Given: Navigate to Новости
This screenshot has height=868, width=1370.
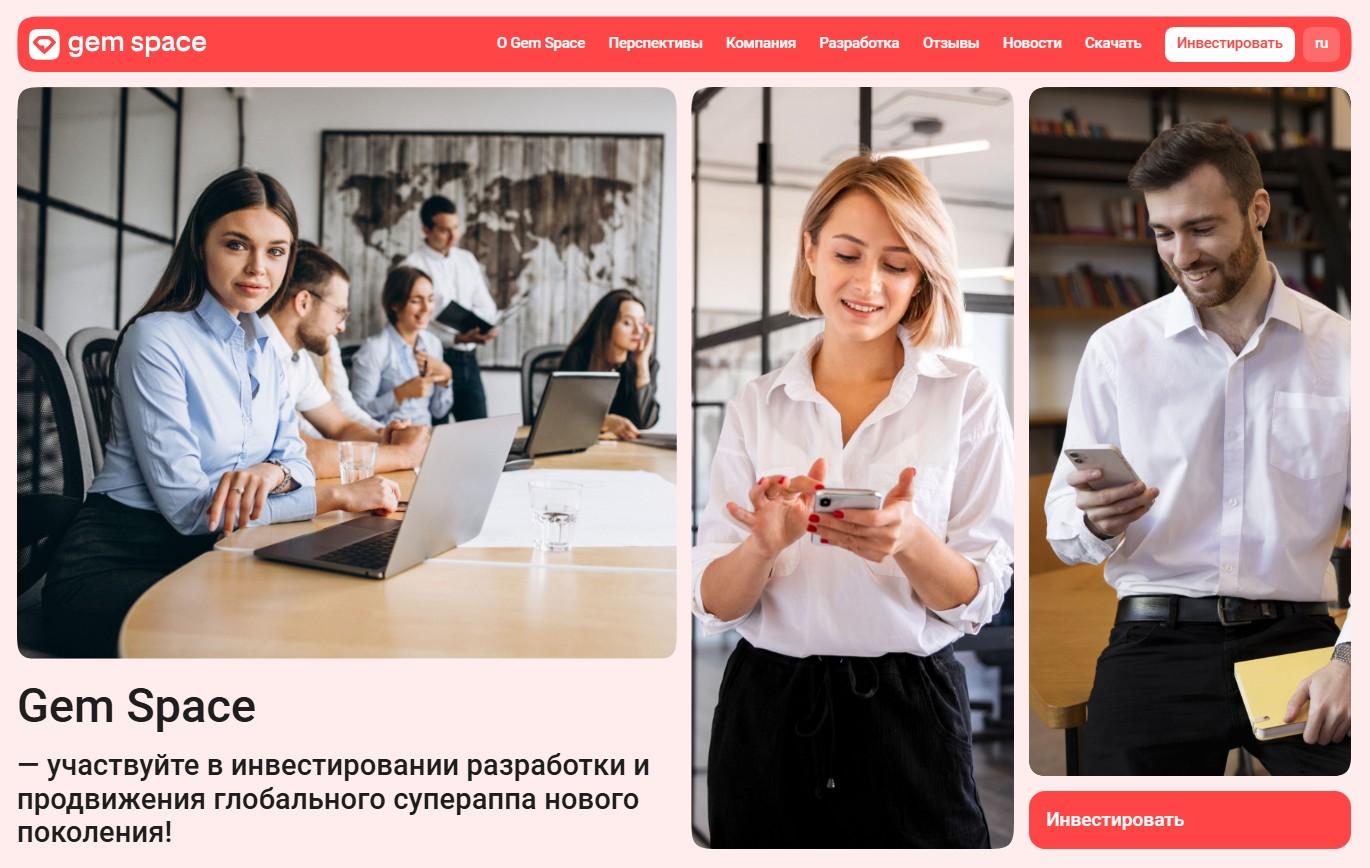Looking at the screenshot, I should (1032, 43).
